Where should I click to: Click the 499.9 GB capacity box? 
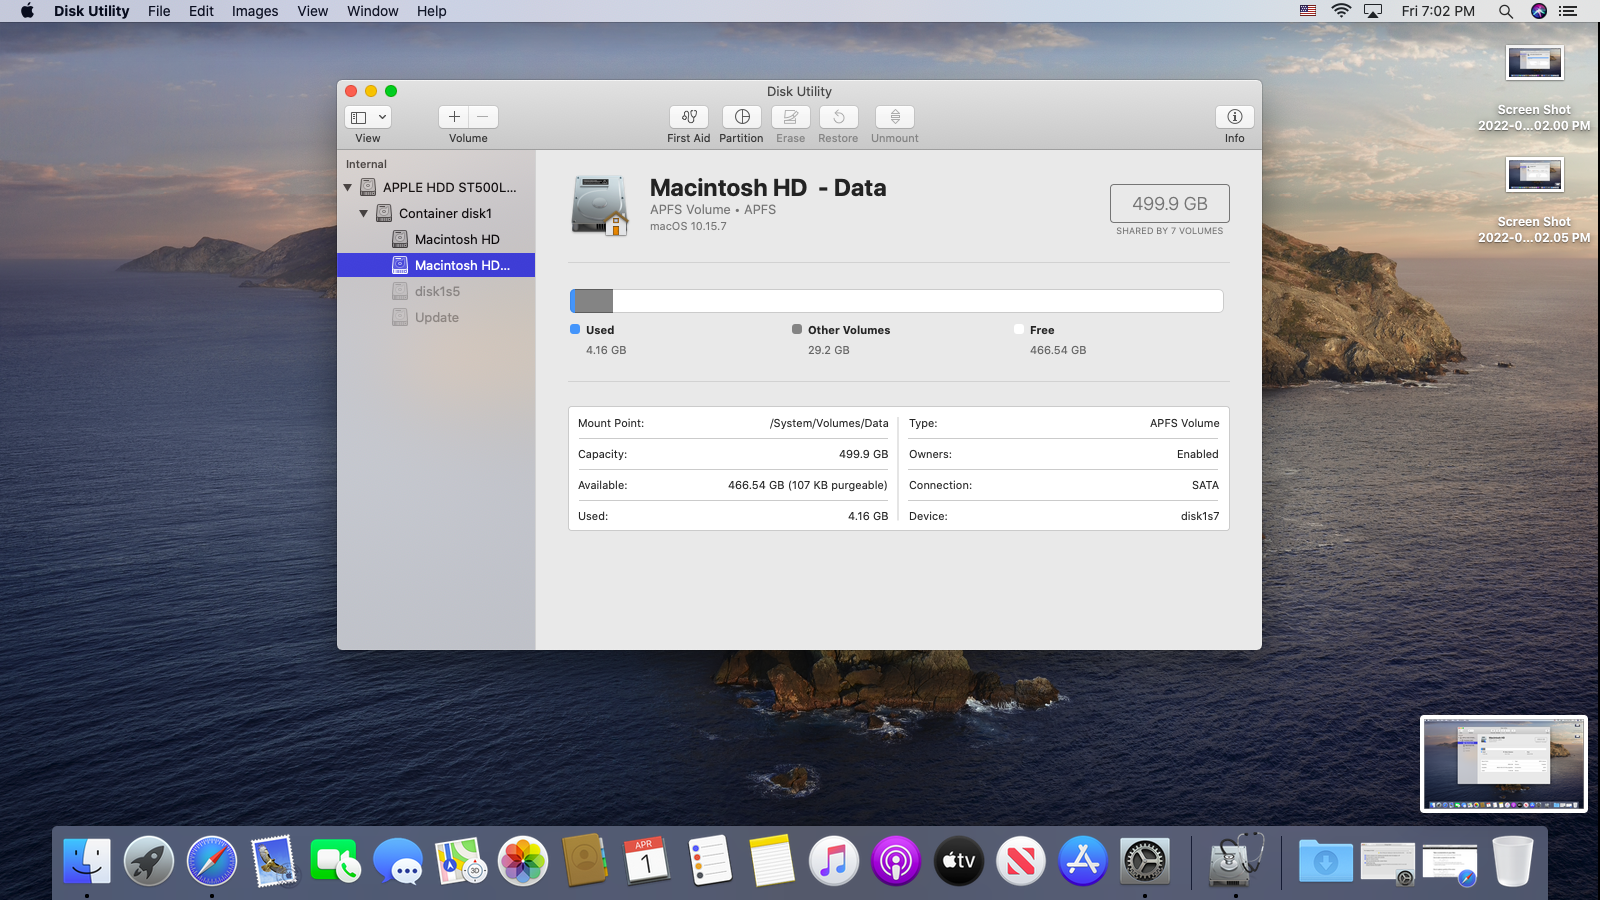pyautogui.click(x=1170, y=203)
